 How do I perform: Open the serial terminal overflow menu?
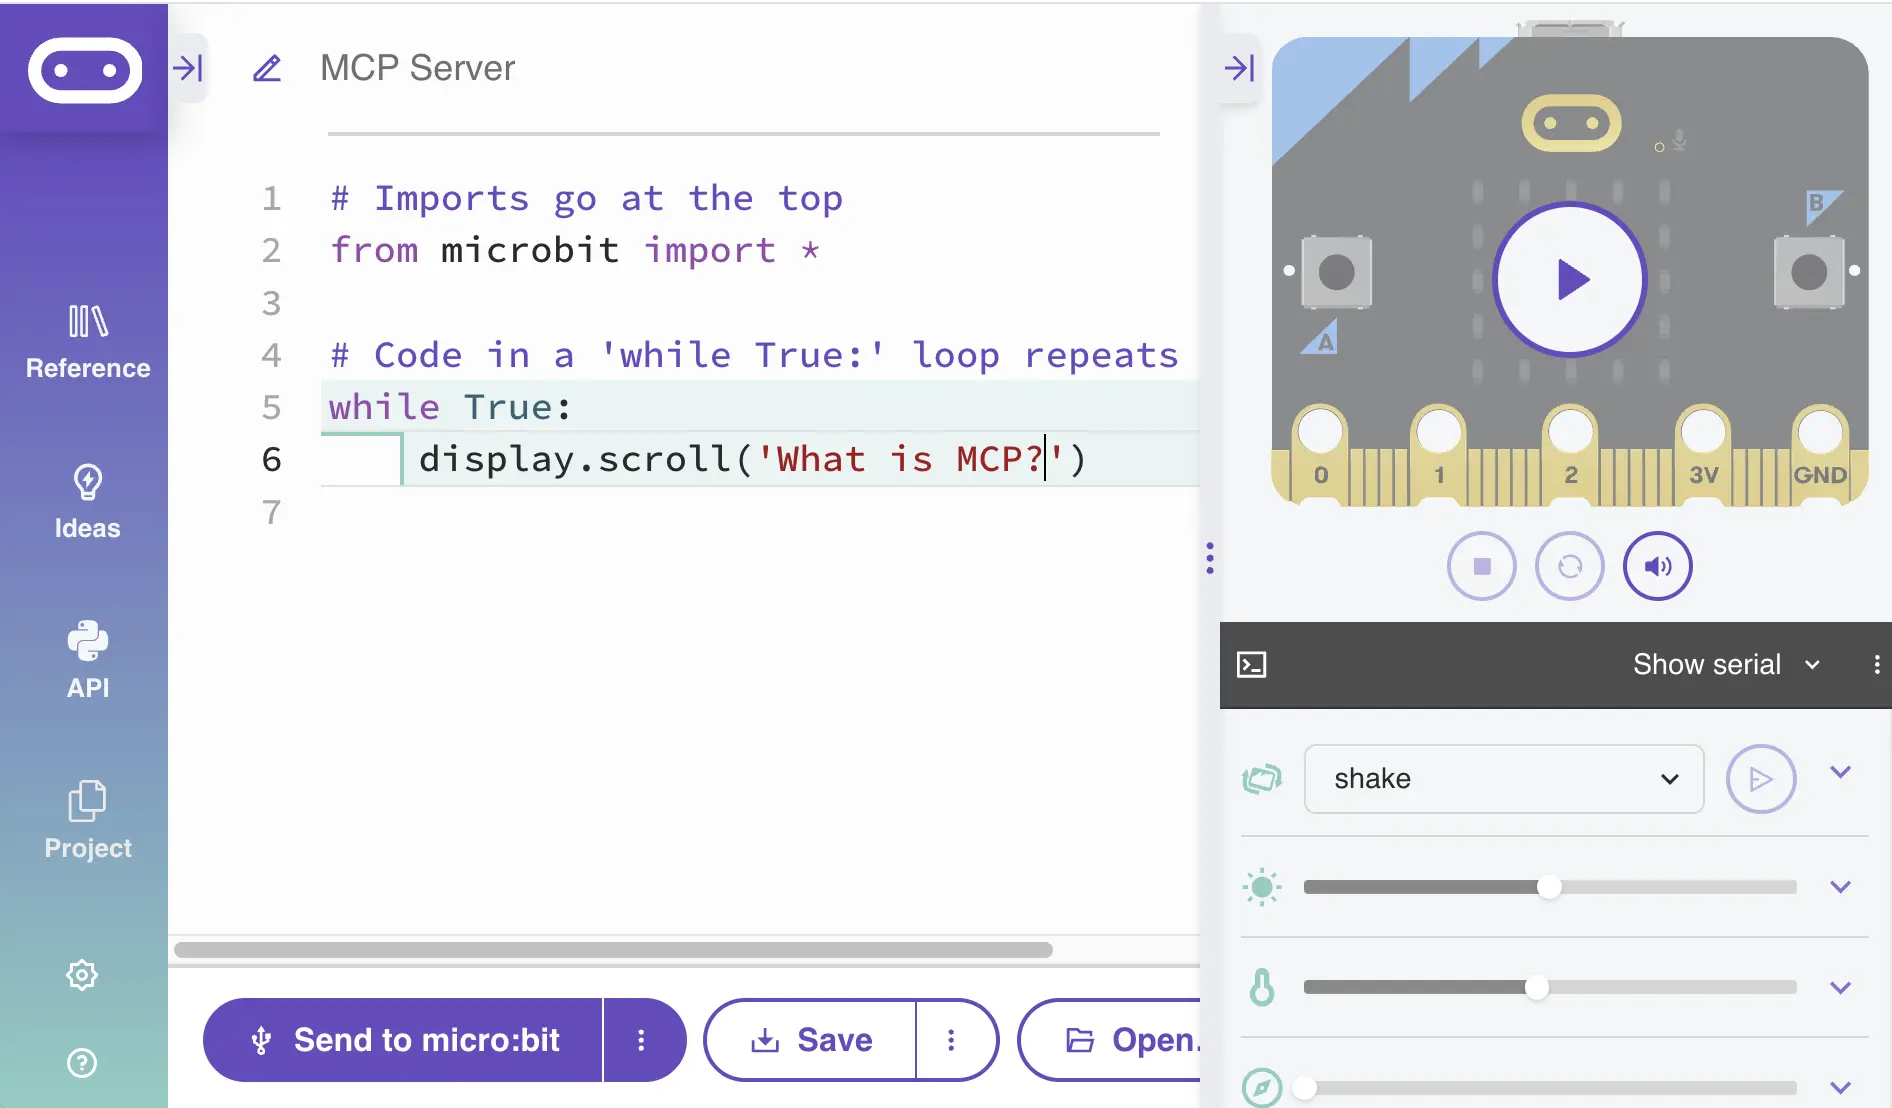[x=1877, y=664]
